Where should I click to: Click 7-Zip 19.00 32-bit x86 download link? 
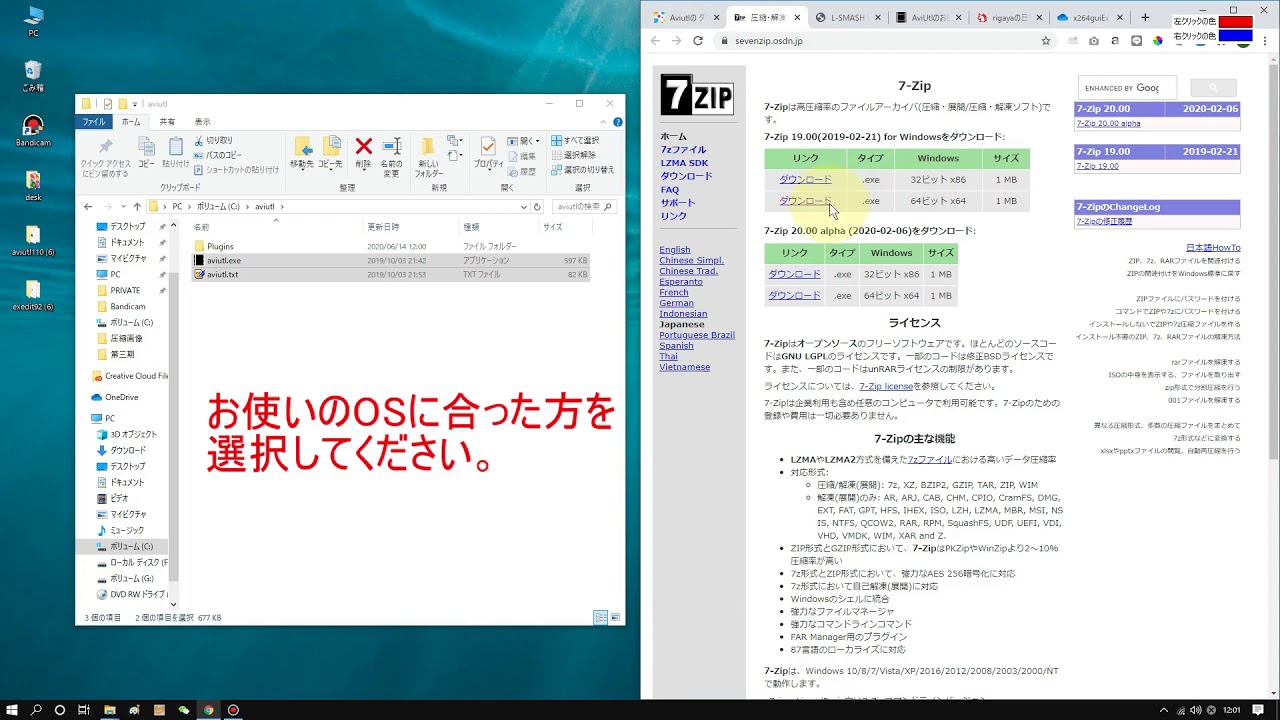click(805, 180)
